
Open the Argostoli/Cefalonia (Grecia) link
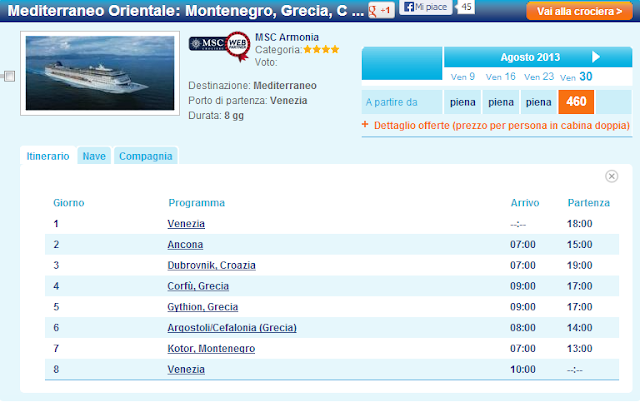[232, 328]
